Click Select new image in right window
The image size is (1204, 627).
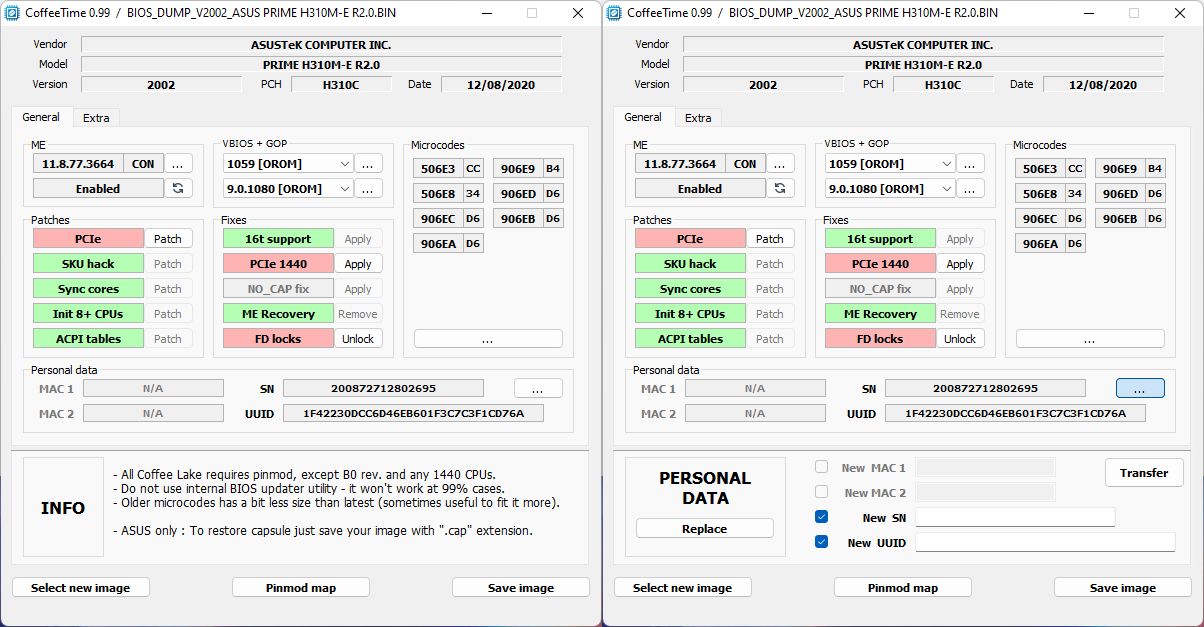683,587
